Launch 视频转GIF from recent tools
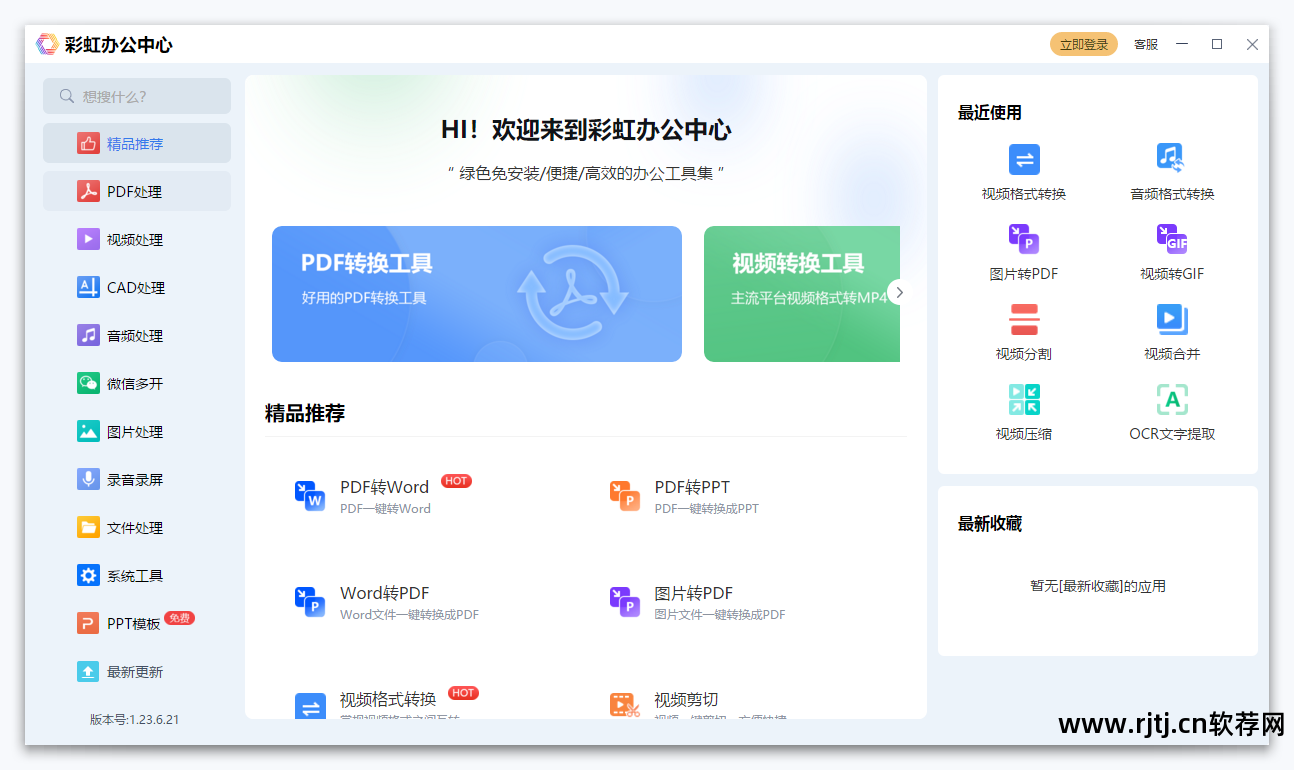This screenshot has width=1294, height=770. [1171, 240]
